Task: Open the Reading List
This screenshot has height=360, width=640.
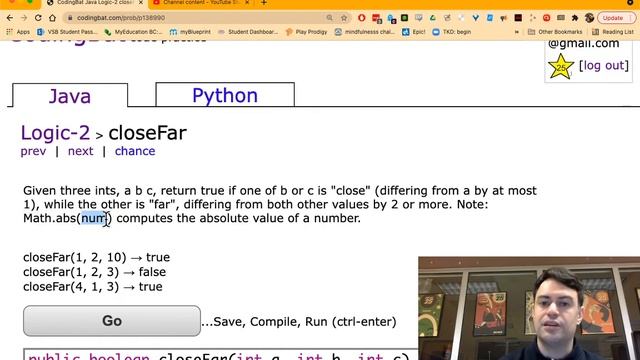Action: point(613,32)
